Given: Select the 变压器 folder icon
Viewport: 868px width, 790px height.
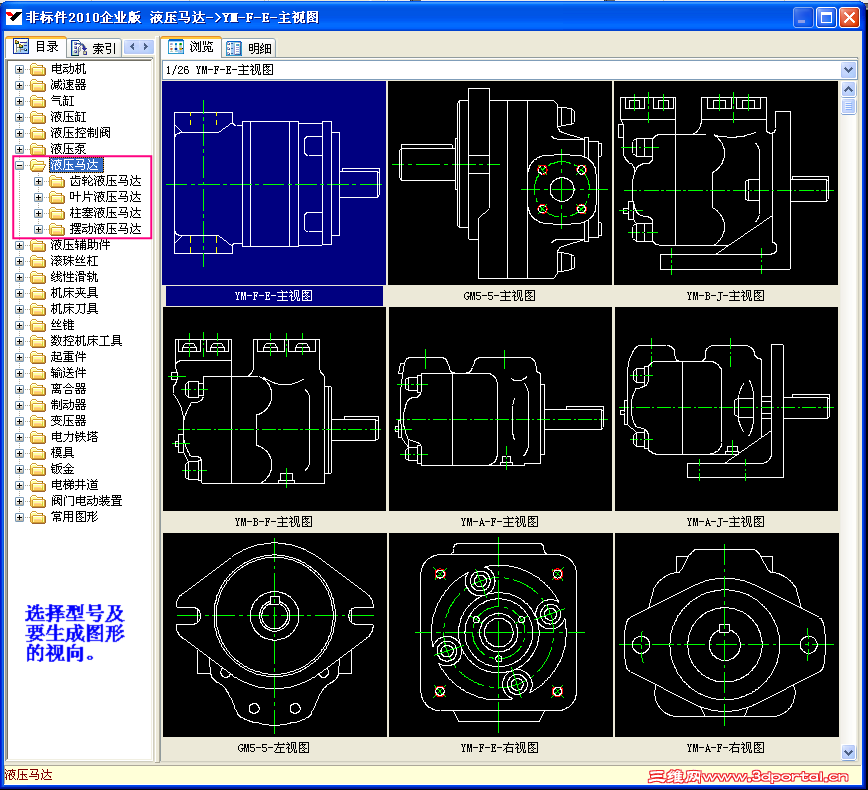Looking at the screenshot, I should pyautogui.click(x=38, y=422).
